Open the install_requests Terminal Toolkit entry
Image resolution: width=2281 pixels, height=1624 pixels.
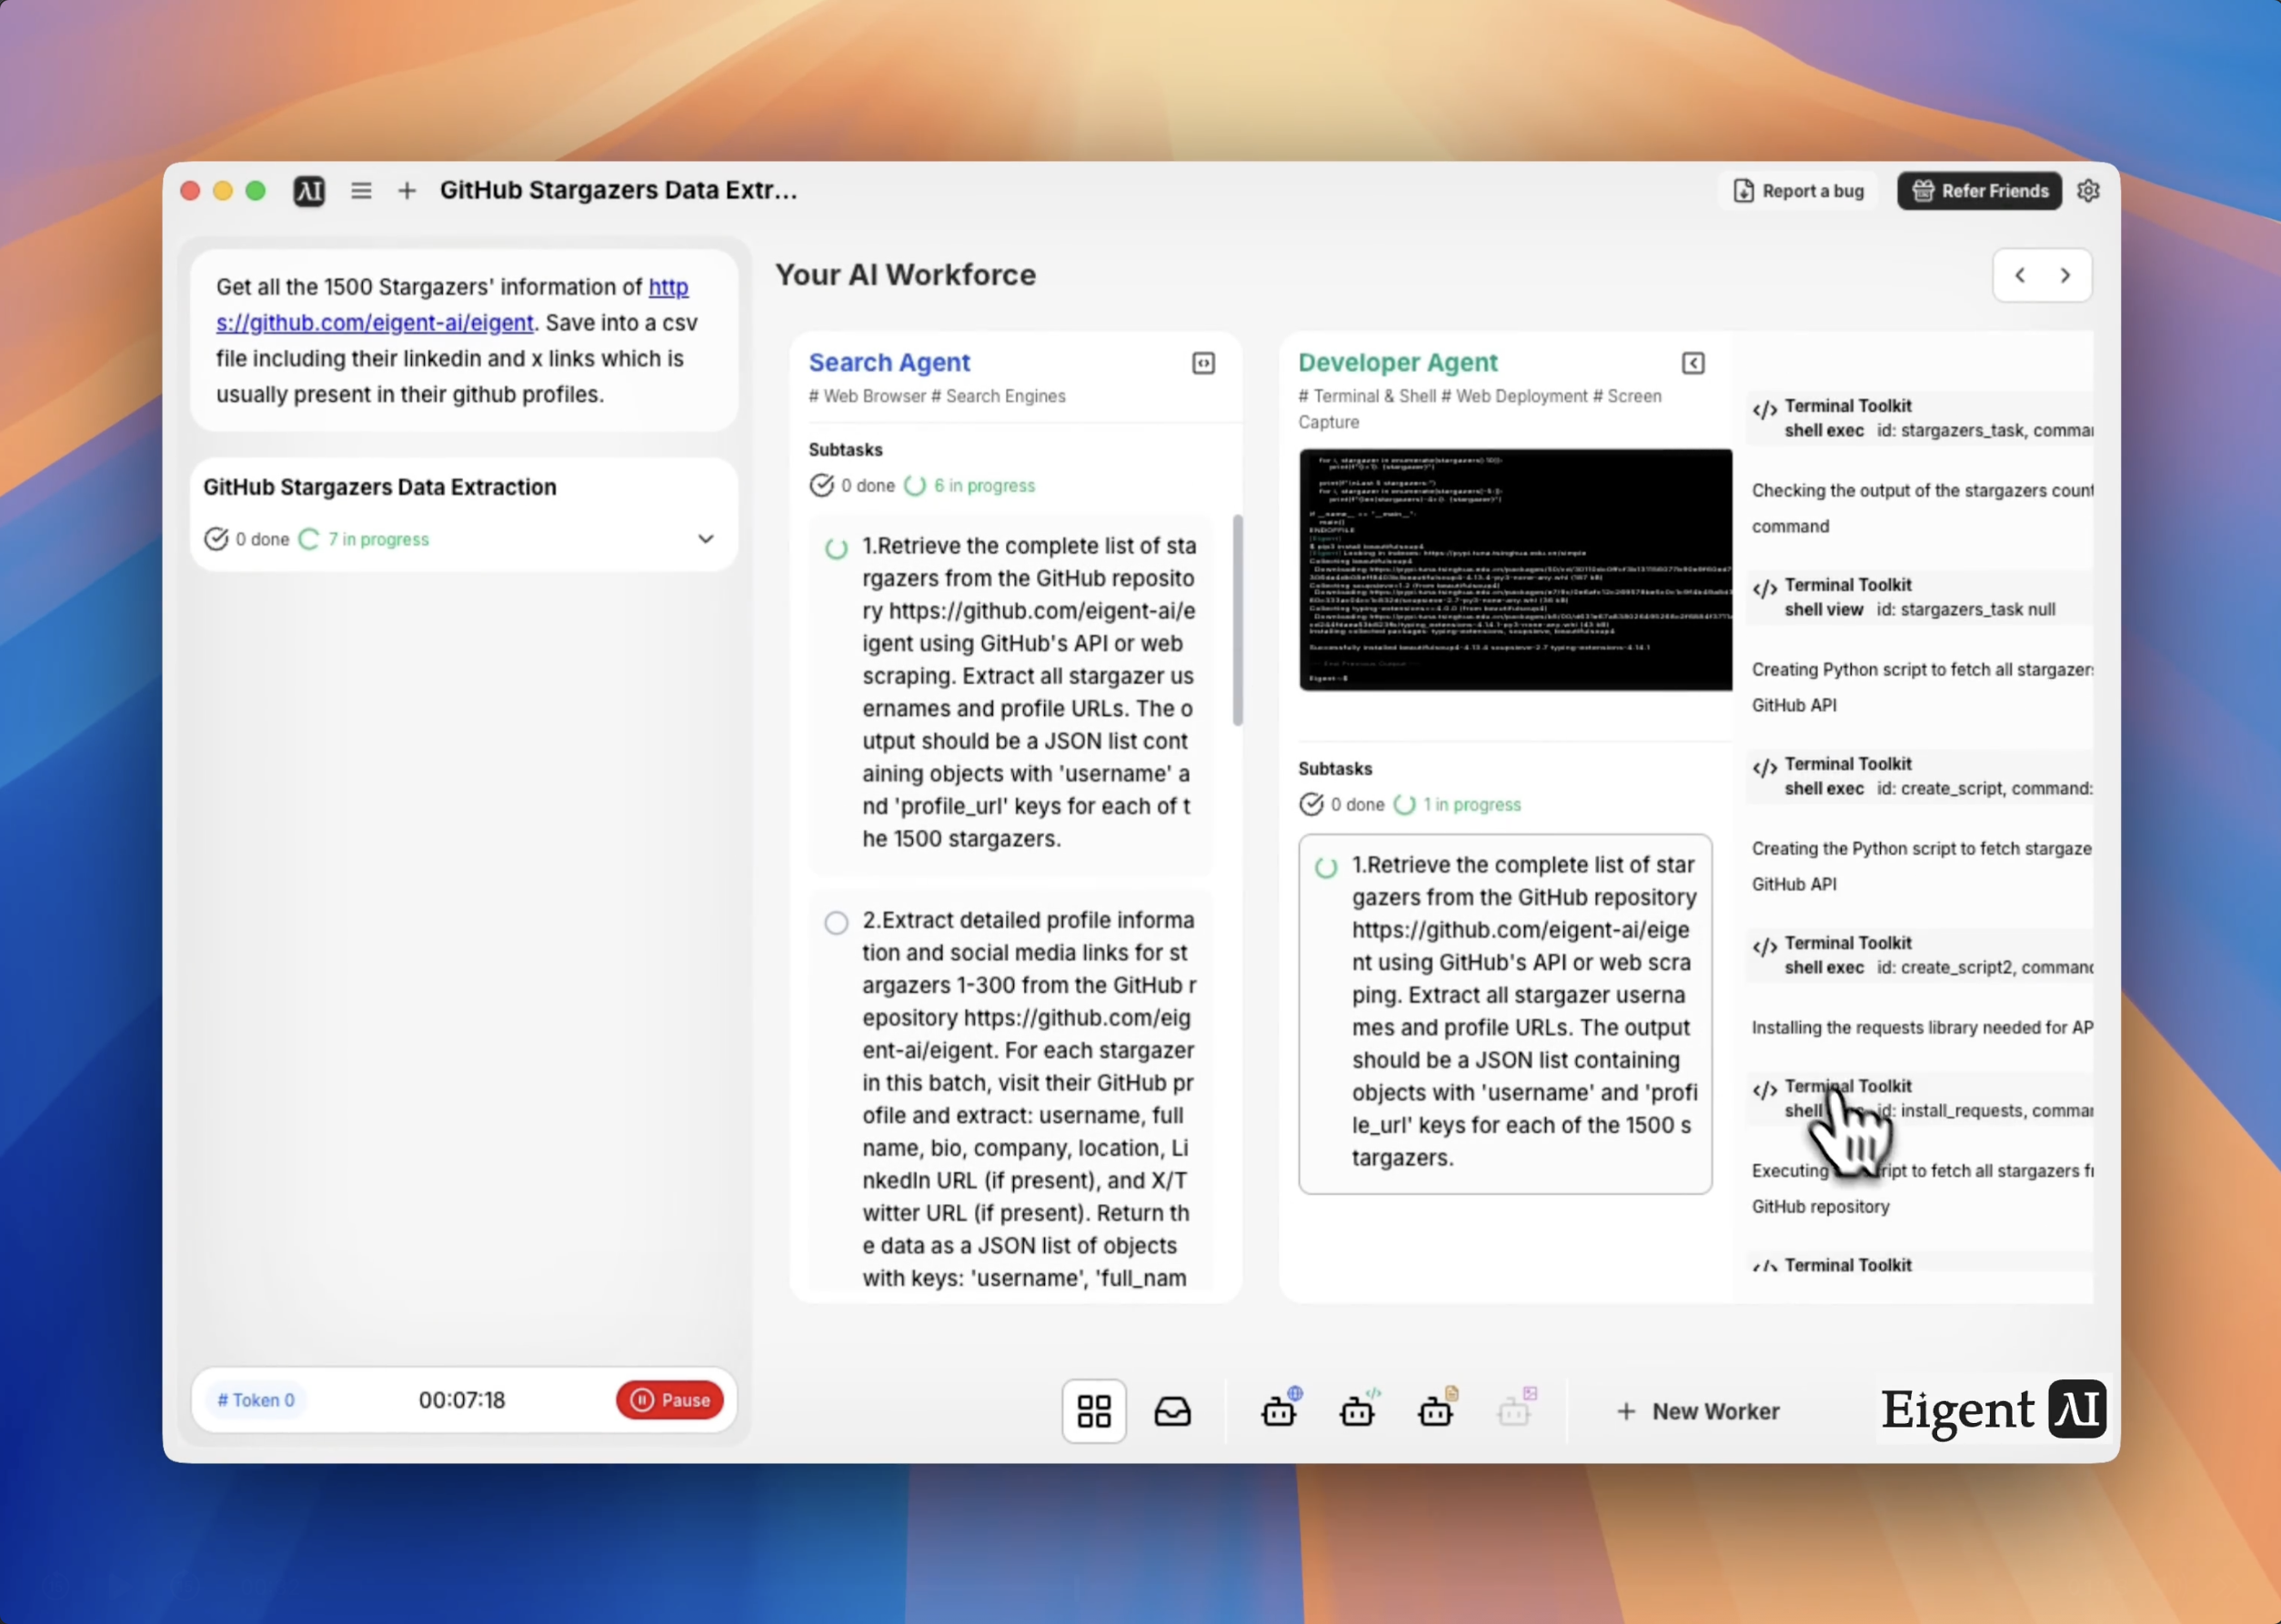point(1920,1098)
